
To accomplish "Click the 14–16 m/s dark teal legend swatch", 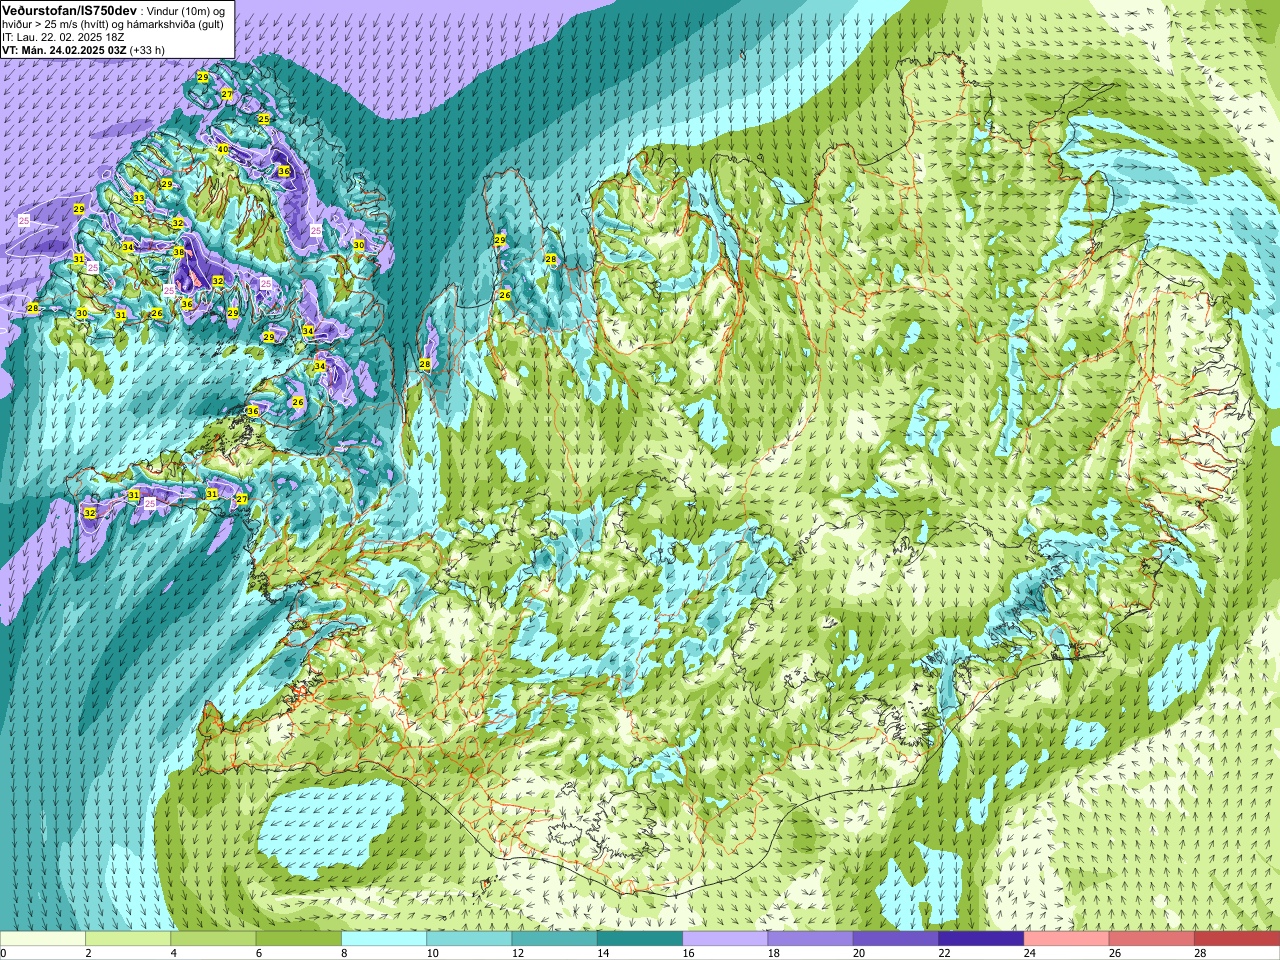I will (640, 939).
